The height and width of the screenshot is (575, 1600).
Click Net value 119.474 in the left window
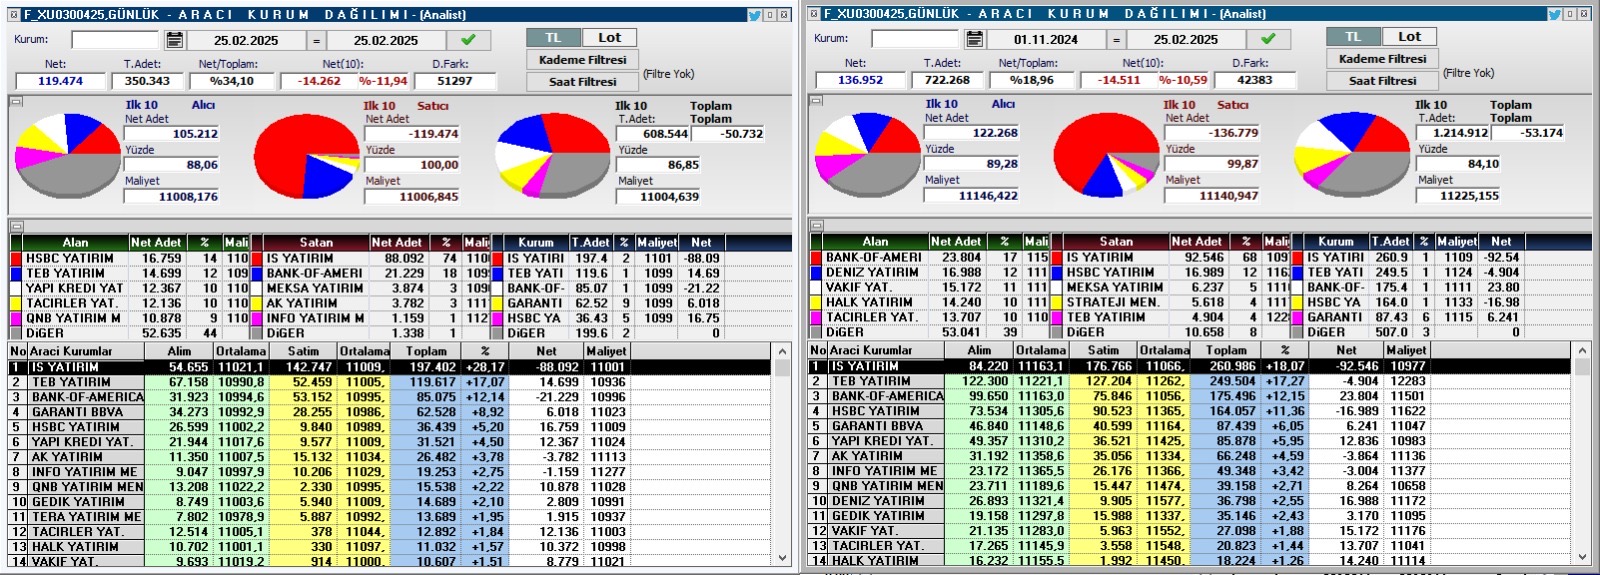[x=60, y=81]
